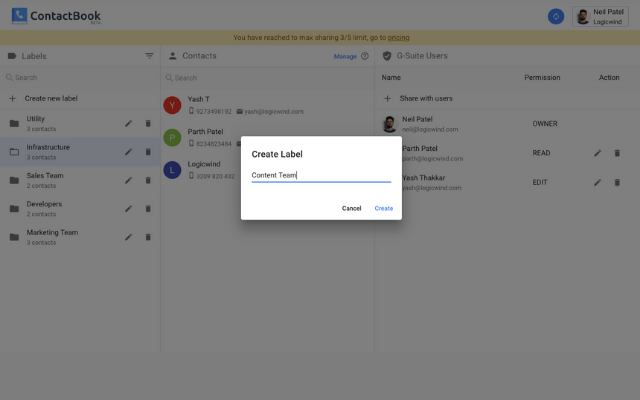Remove Yash Thakkar from sharing
The height and width of the screenshot is (400, 640).
(x=617, y=182)
